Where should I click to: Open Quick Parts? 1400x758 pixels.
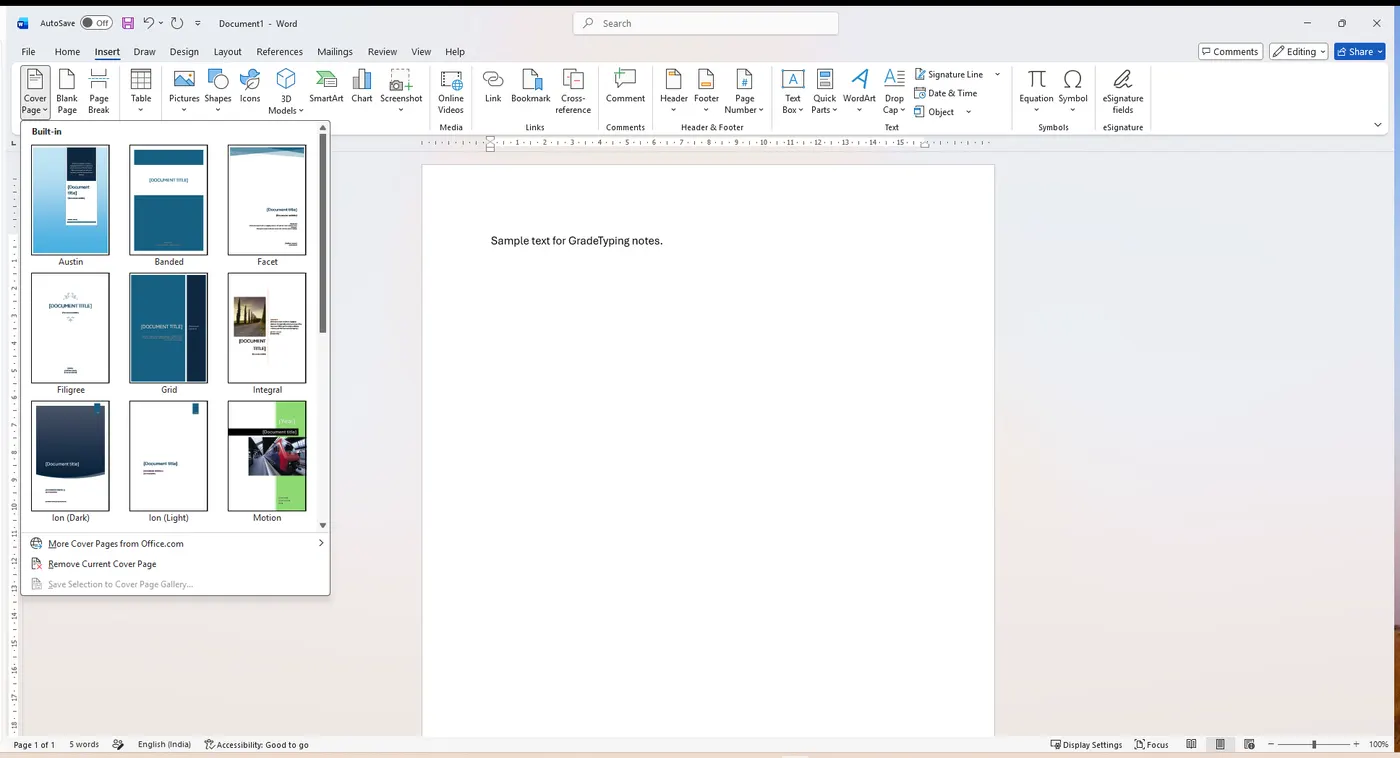[x=825, y=92]
